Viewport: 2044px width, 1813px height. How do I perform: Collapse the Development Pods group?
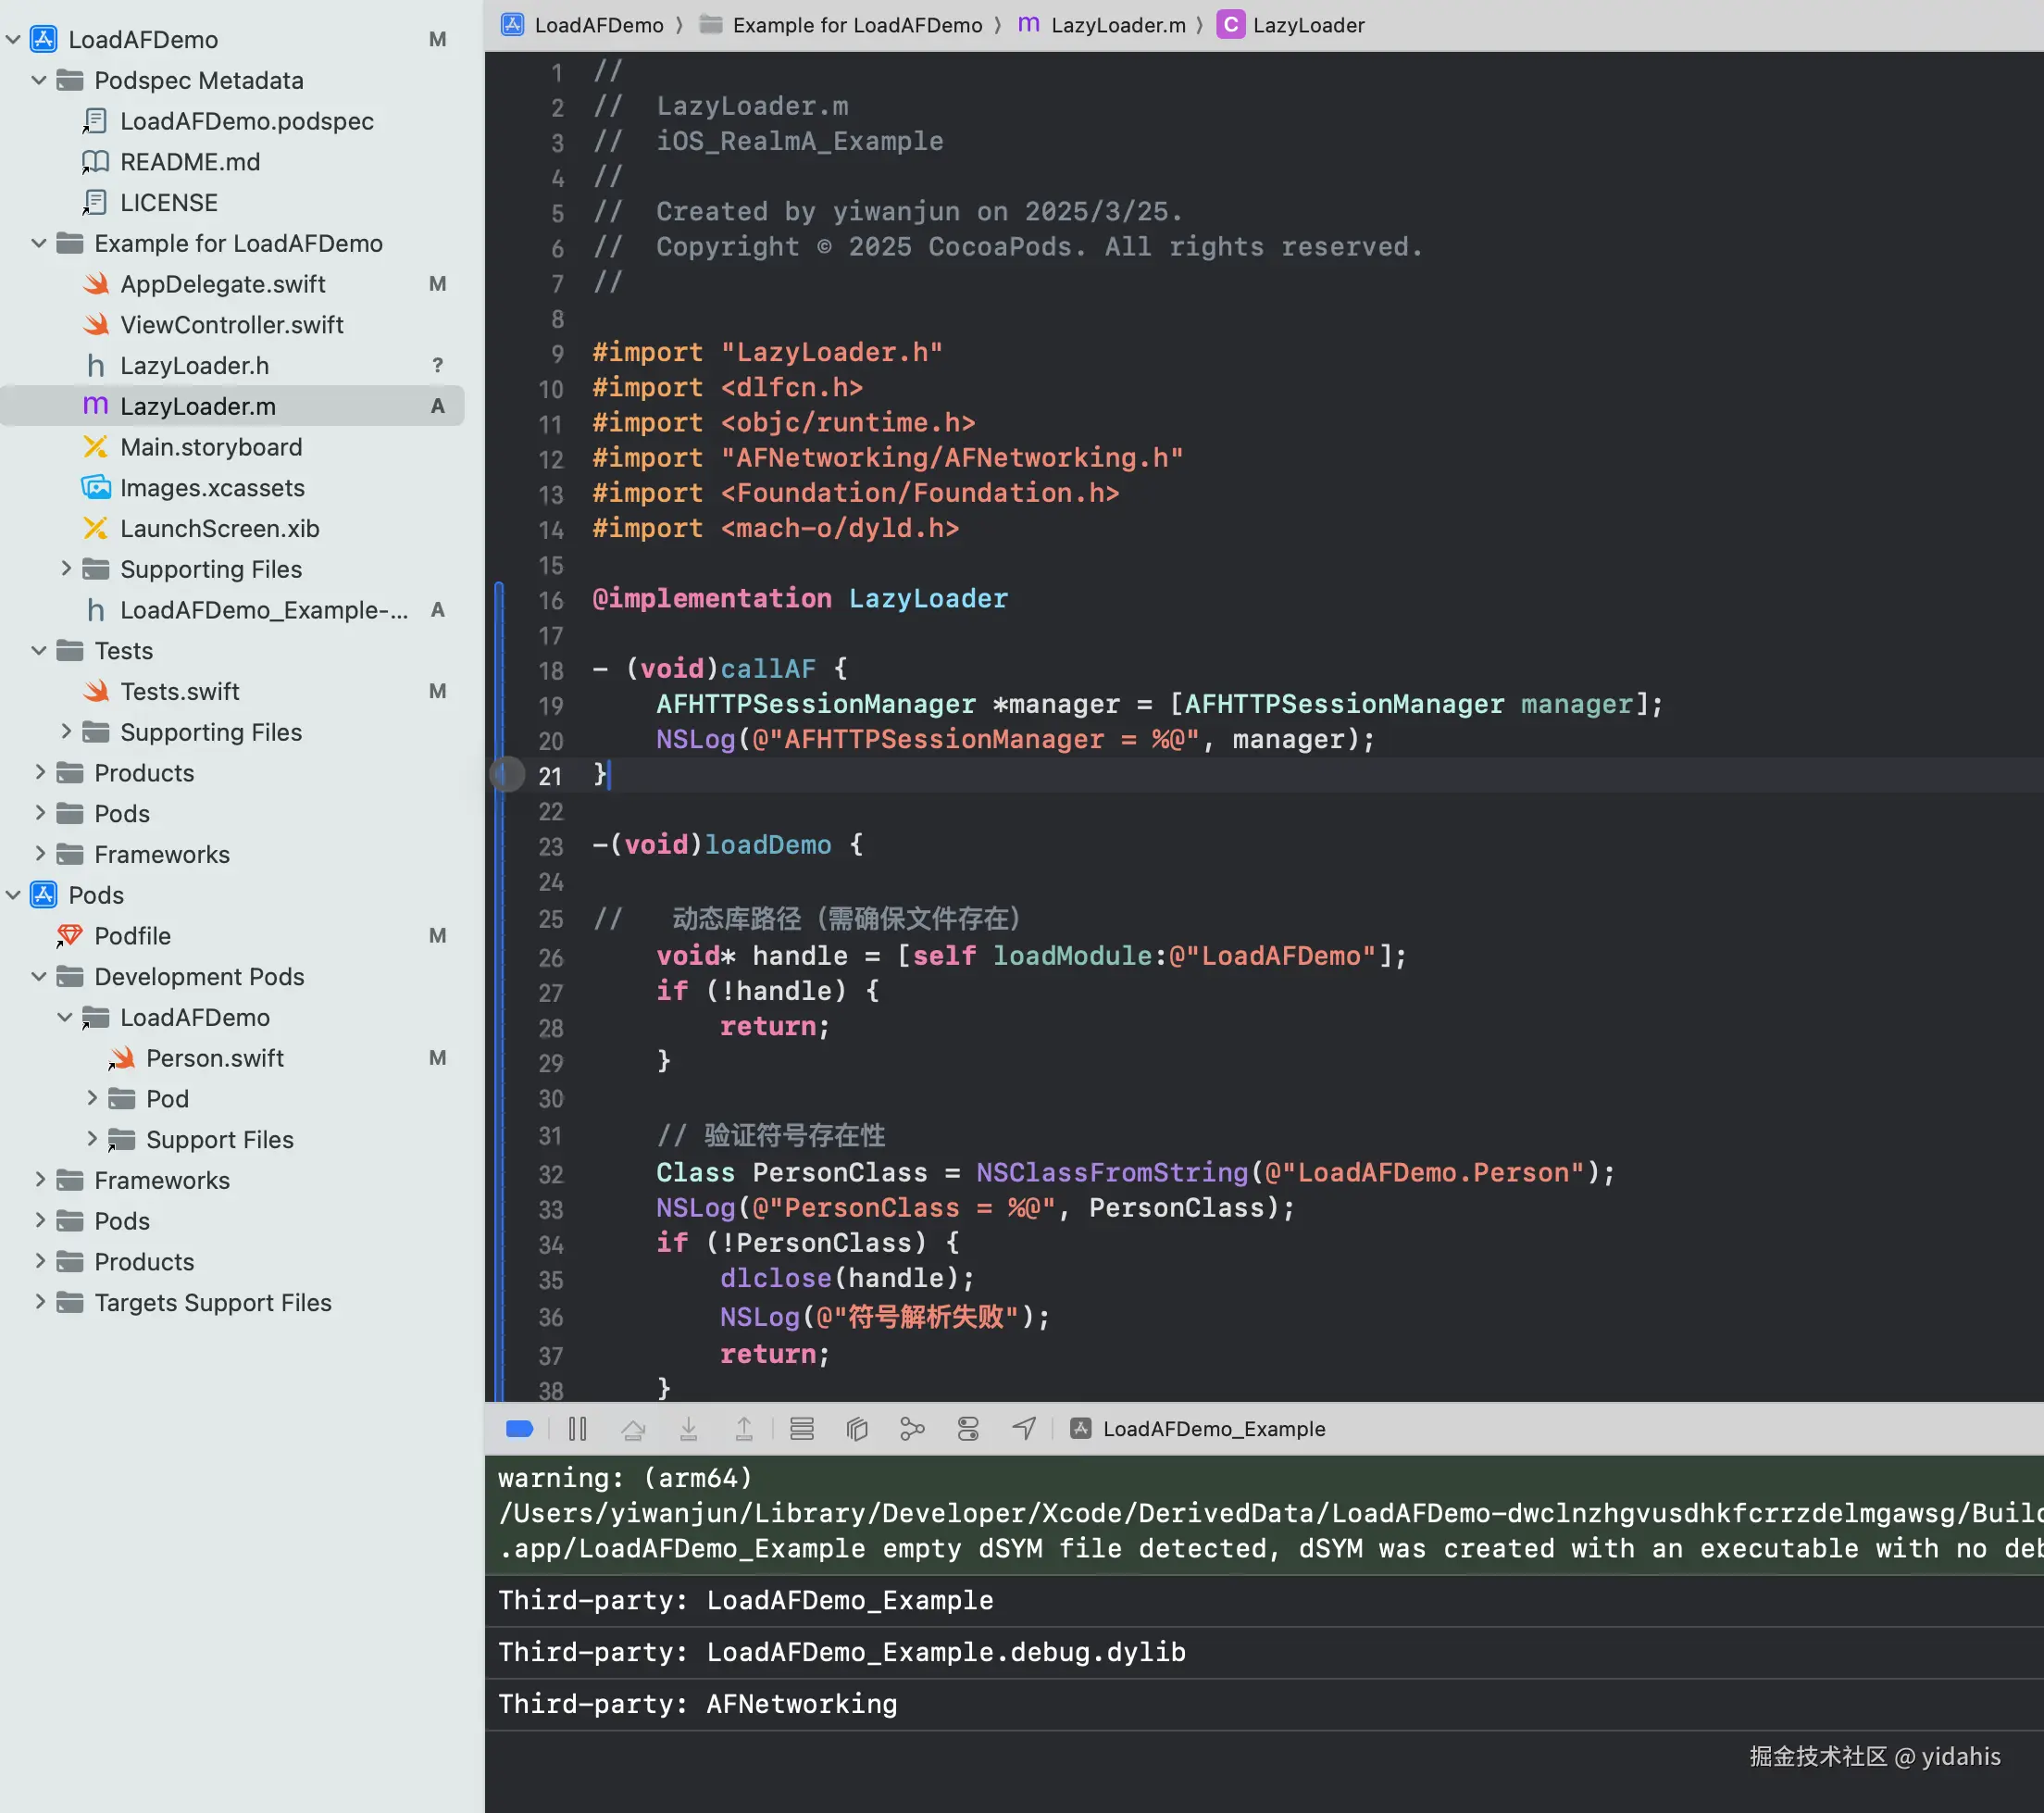click(39, 977)
